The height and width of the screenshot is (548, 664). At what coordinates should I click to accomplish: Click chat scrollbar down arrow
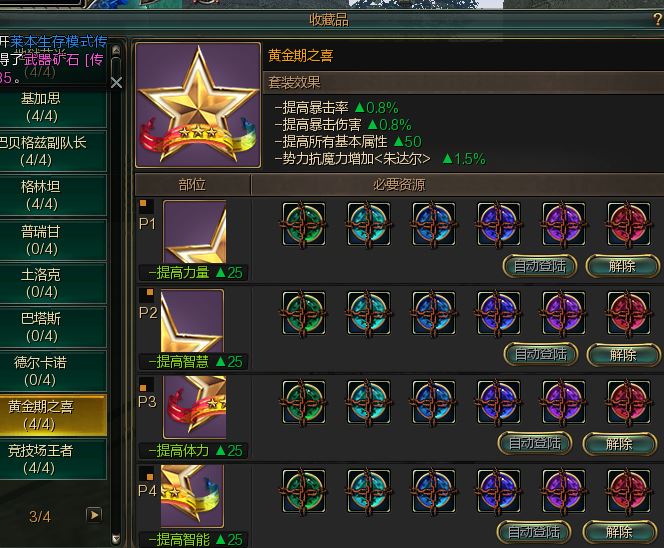pyautogui.click(x=116, y=539)
